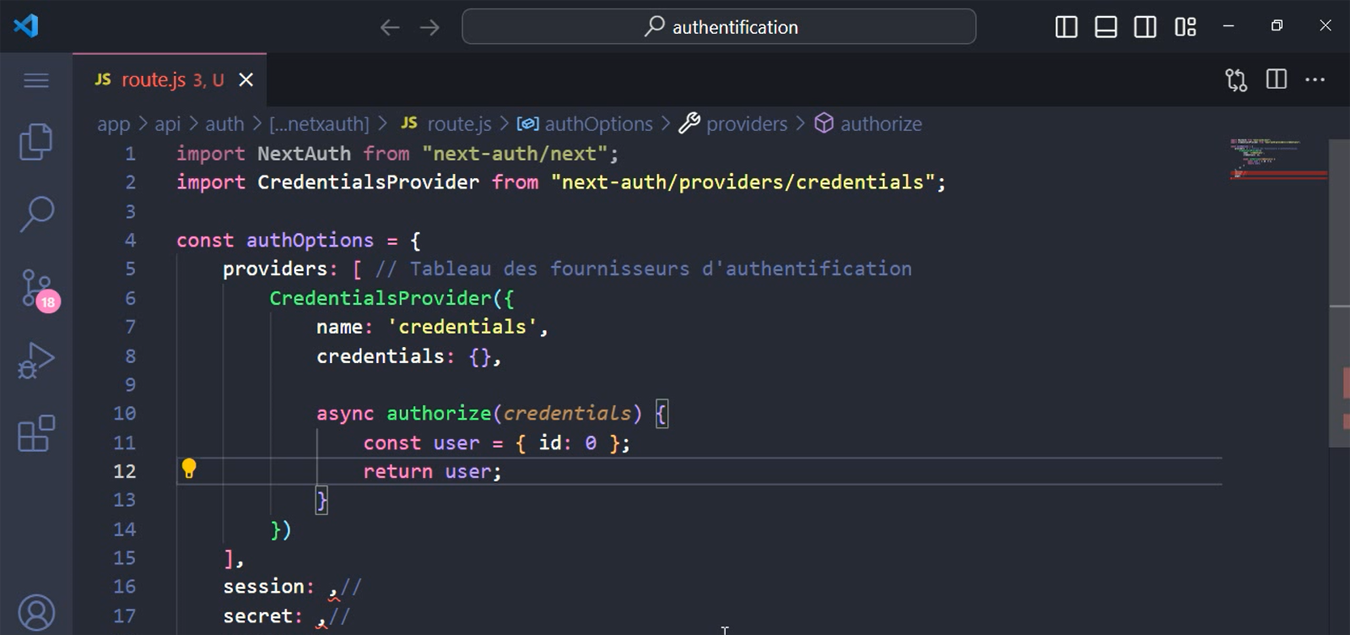The height and width of the screenshot is (635, 1350).
Task: Open the Run and Debug view
Action: [x=36, y=360]
